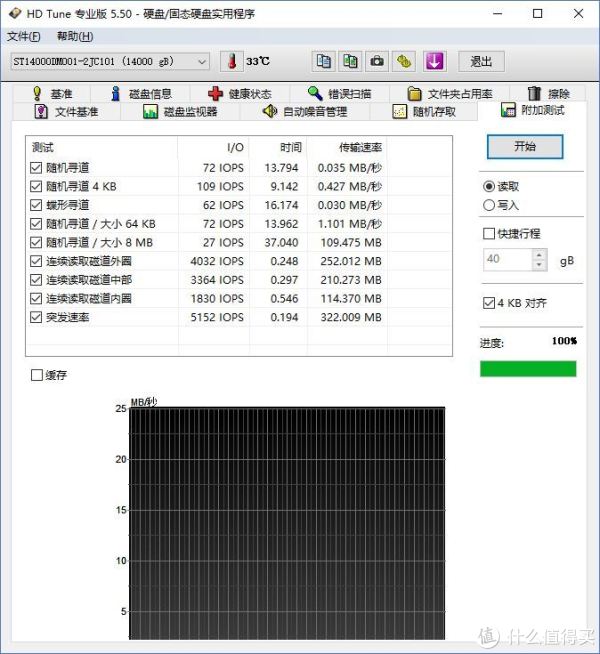Switch to the 随机存取 tab
Screen dimensions: 600x654
tap(424, 112)
